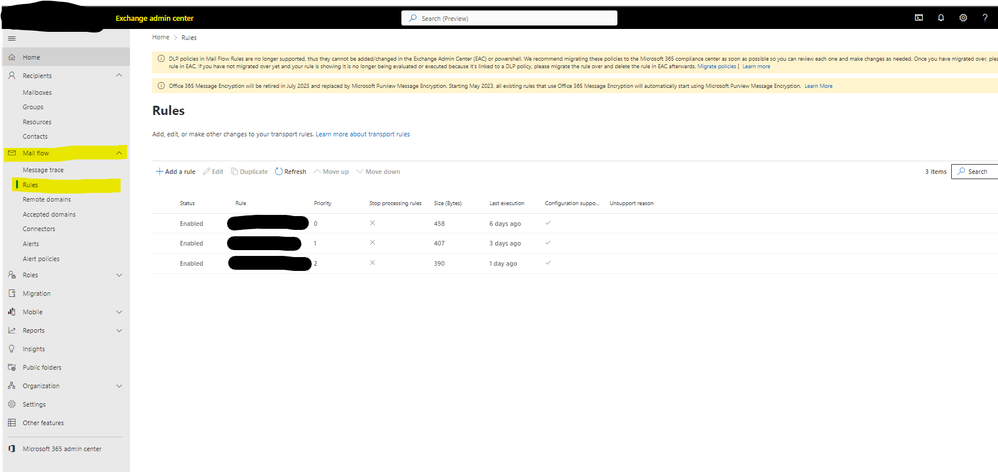998x472 pixels.
Task: Click into the top Search (Preview) field
Action: (x=509, y=18)
